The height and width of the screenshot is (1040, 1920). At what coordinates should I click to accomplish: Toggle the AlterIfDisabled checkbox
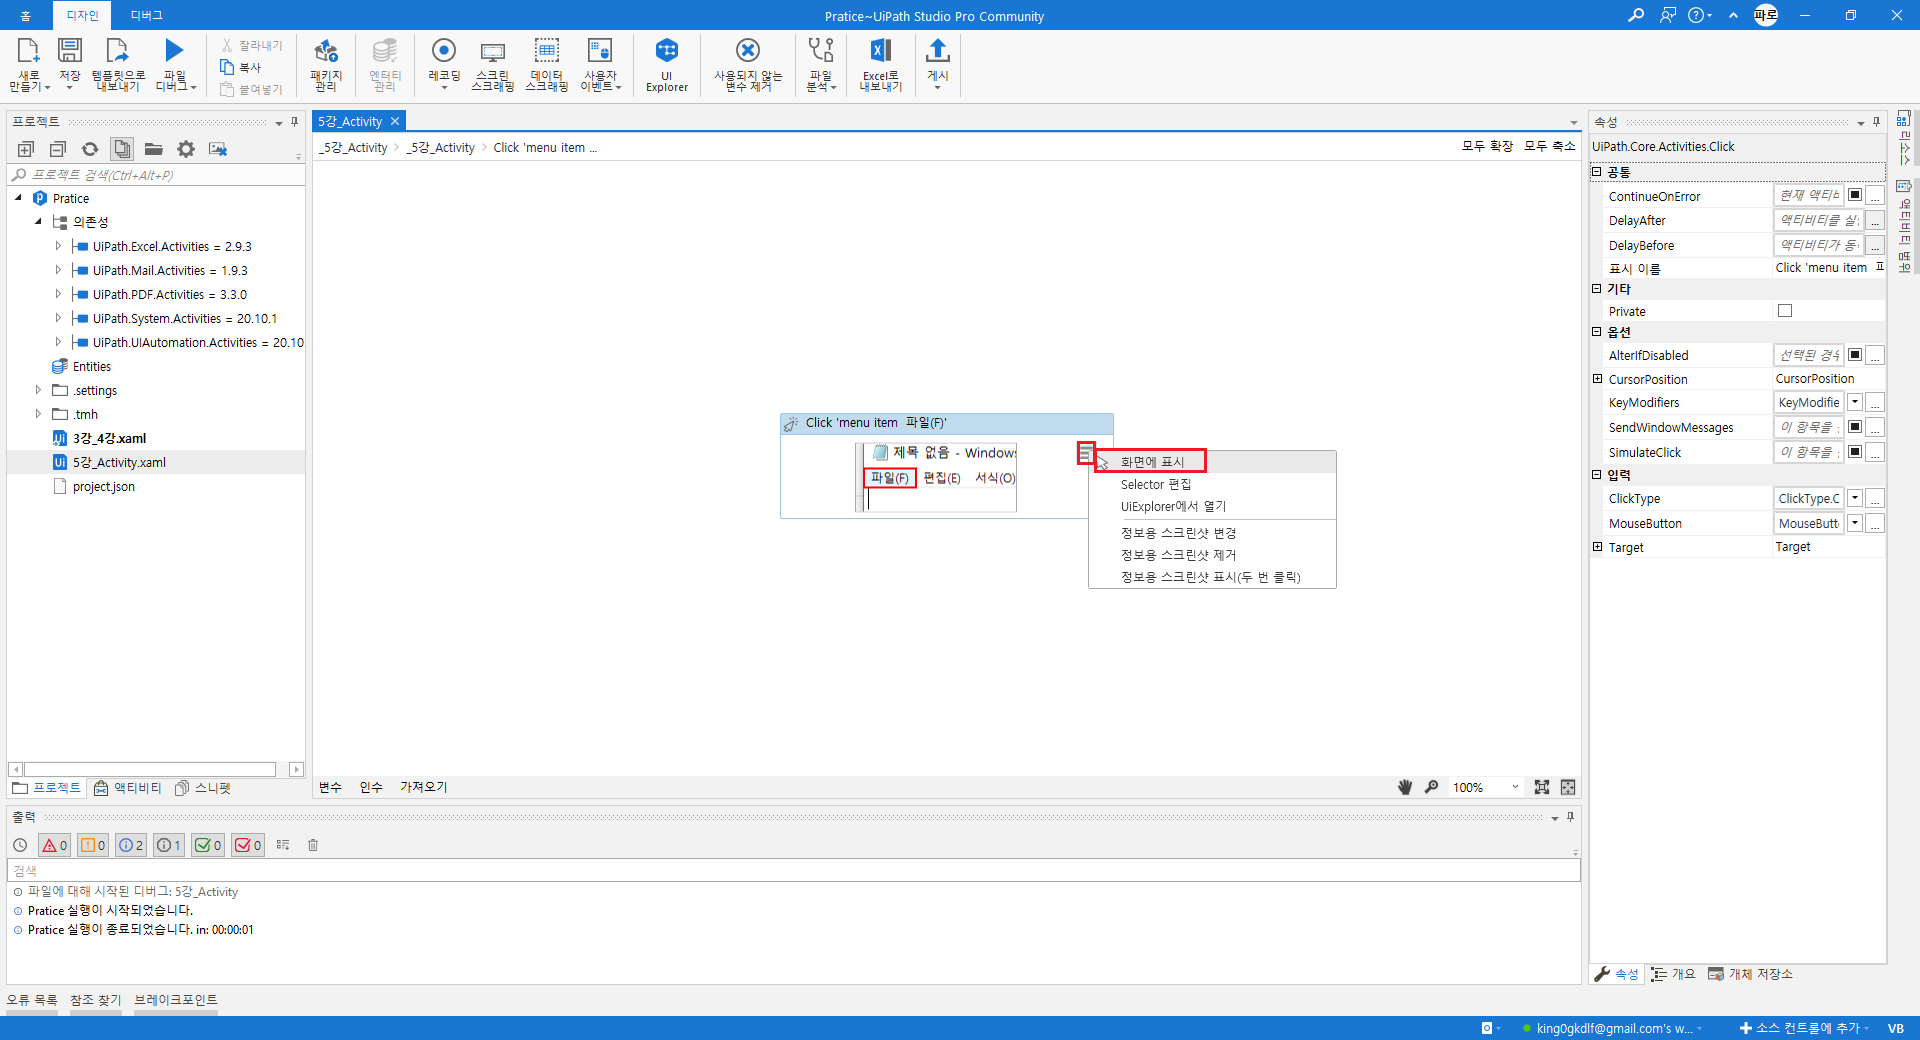[1855, 355]
